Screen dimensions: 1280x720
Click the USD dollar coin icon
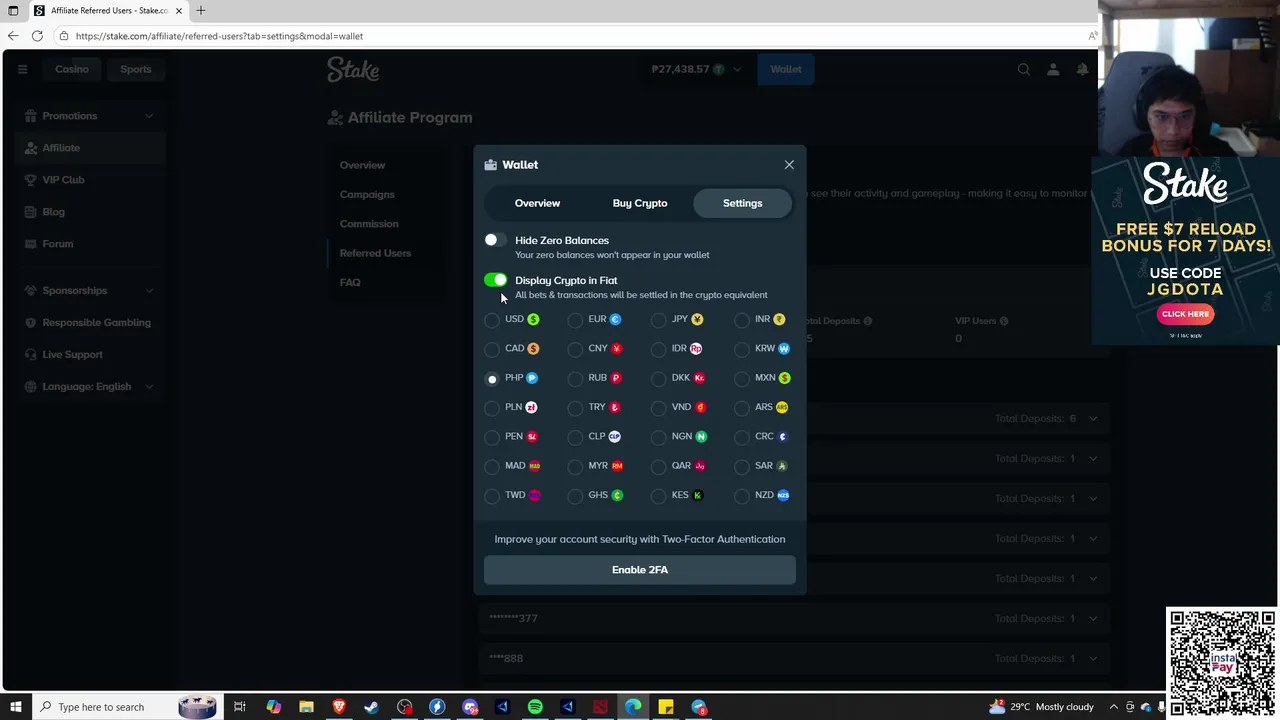coord(533,319)
